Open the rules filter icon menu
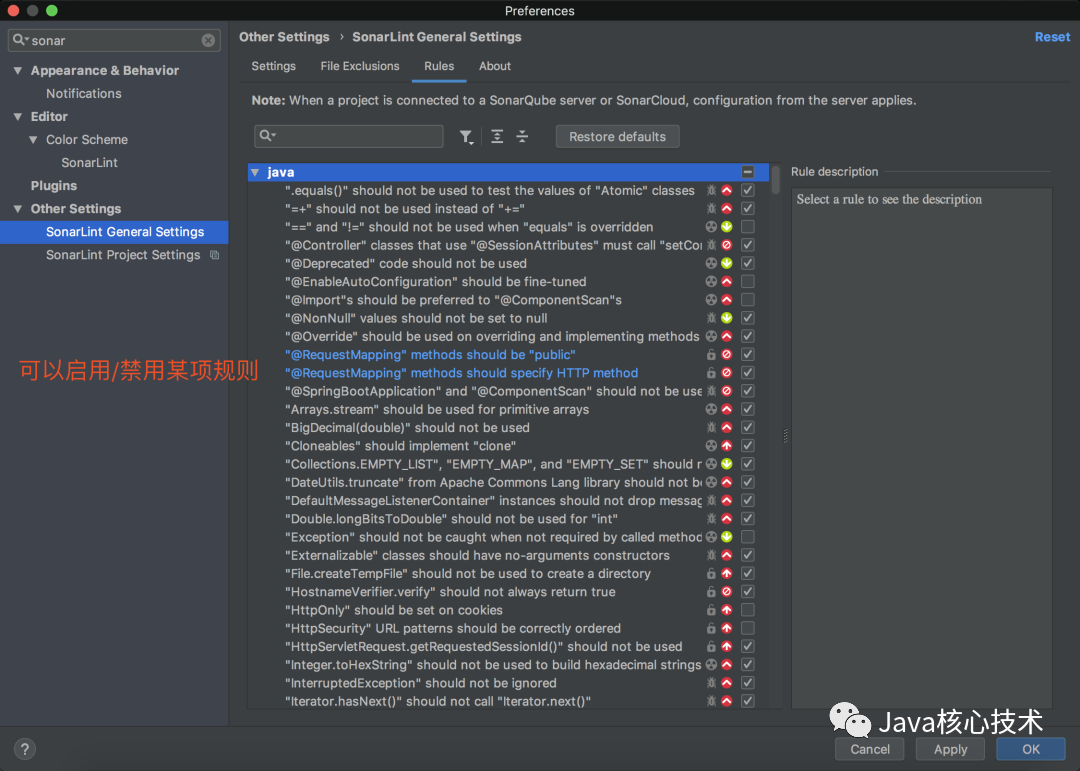 (466, 136)
